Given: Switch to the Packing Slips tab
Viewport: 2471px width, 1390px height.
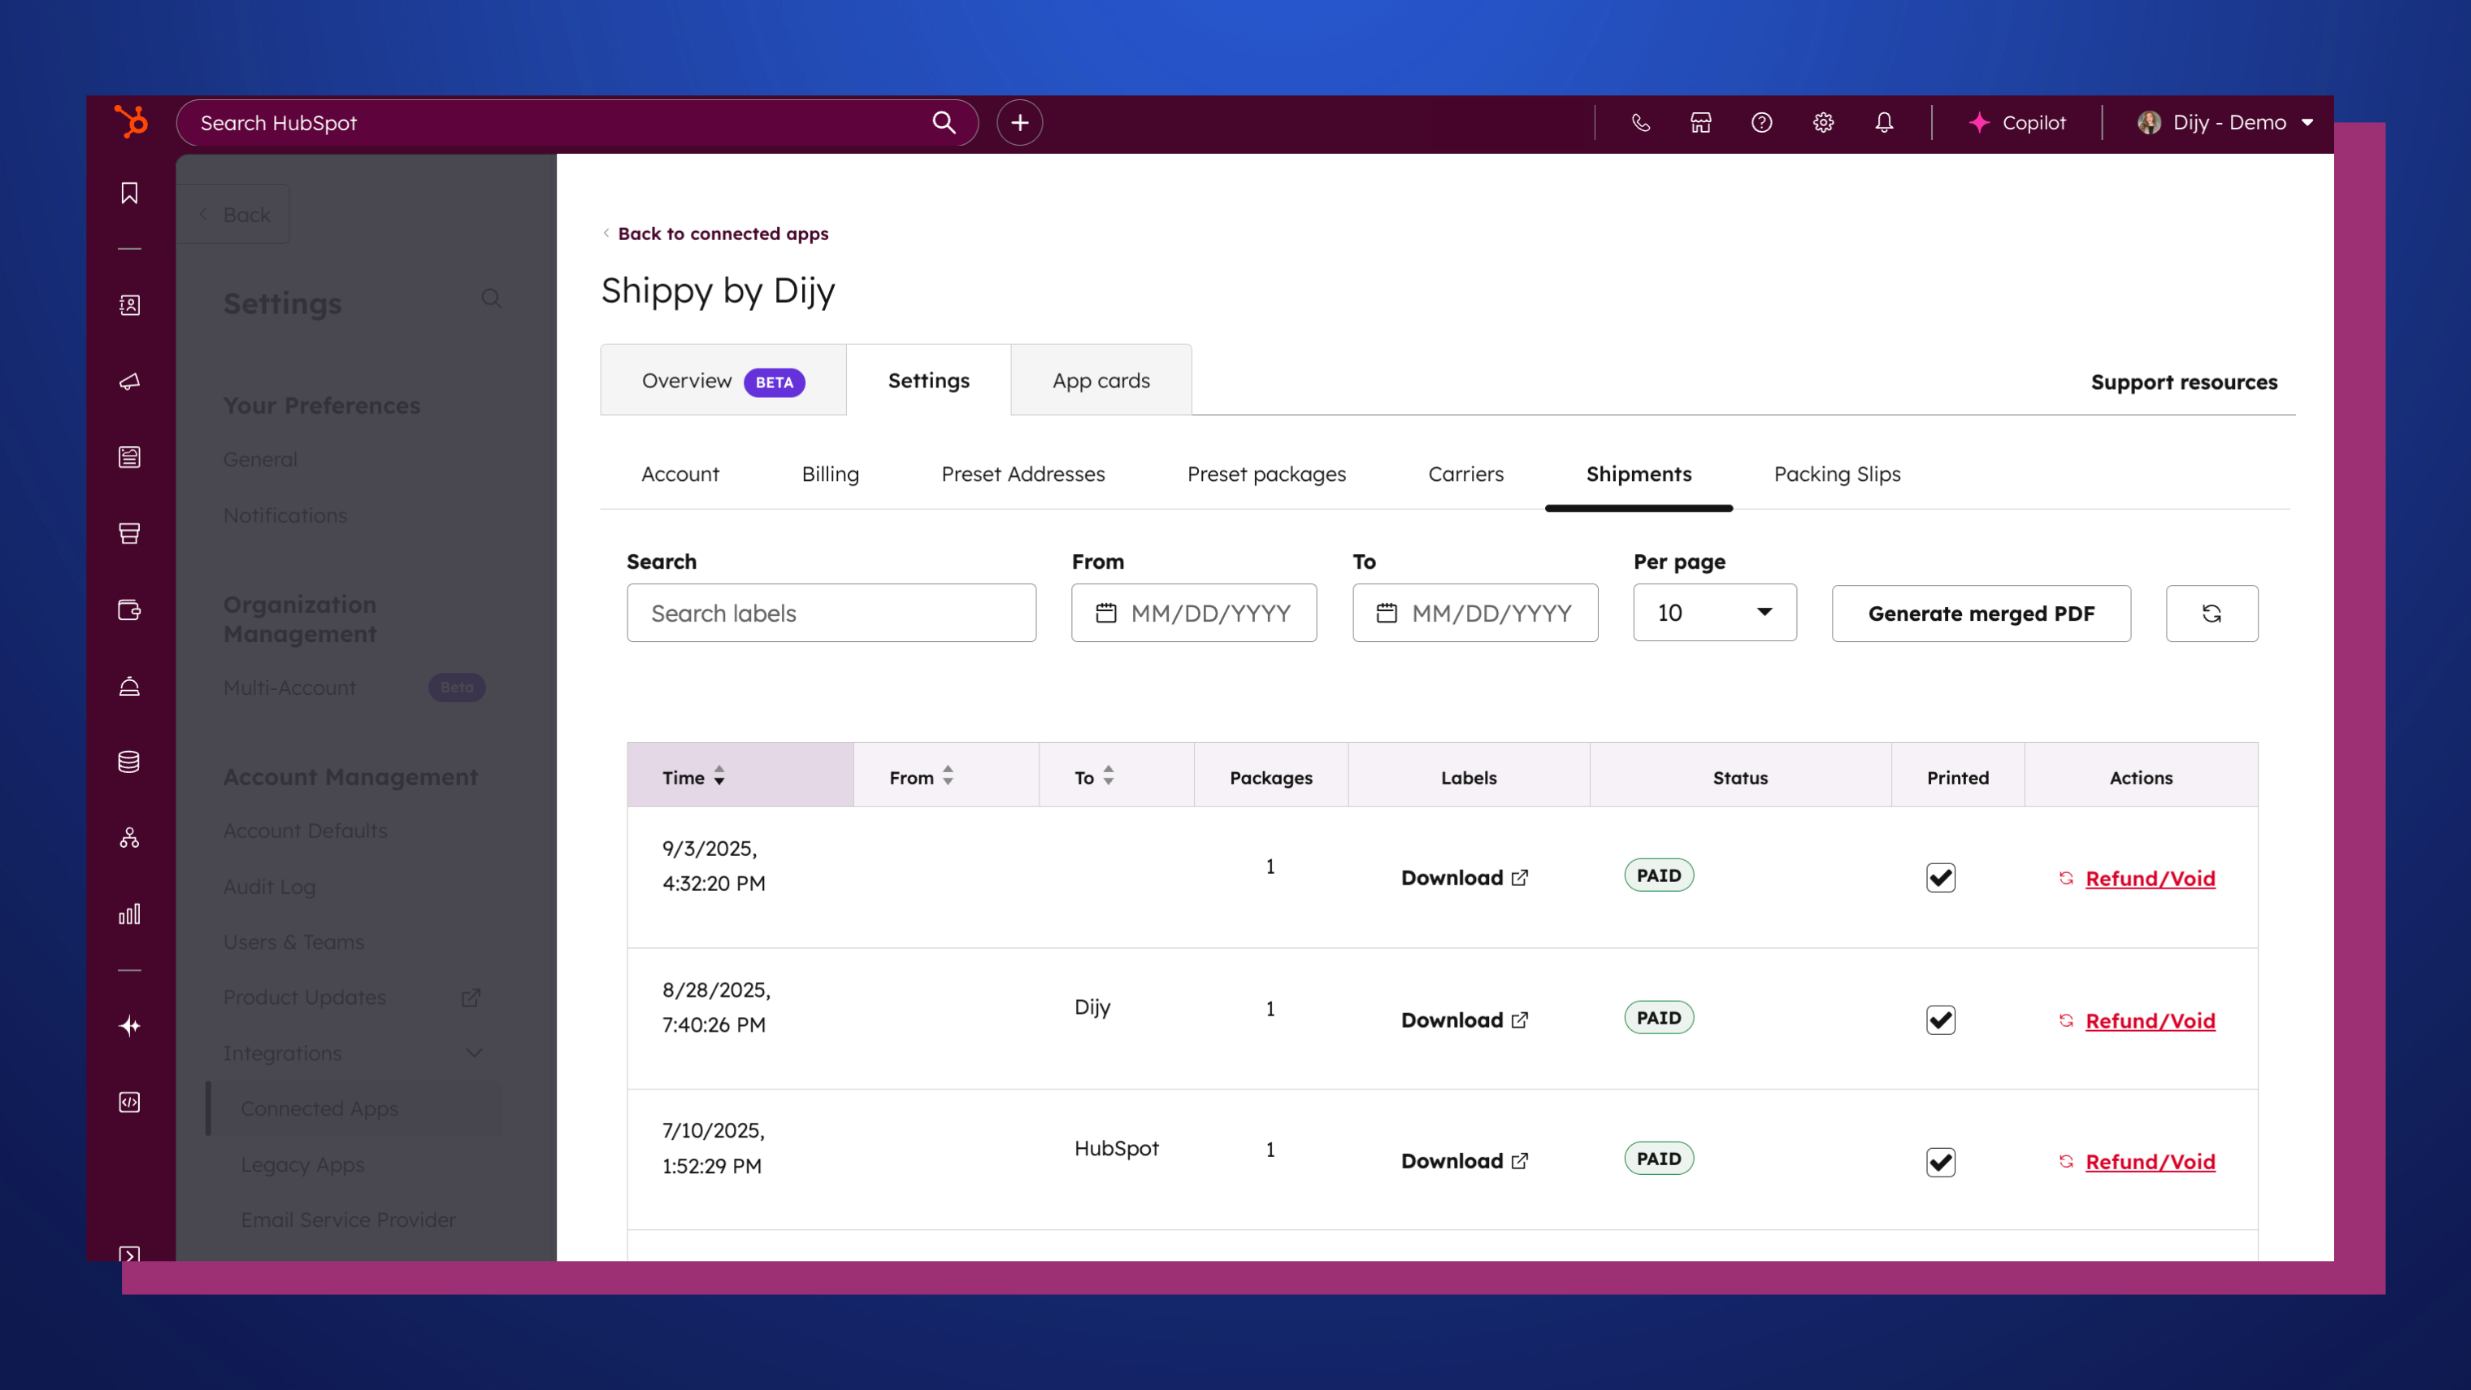Looking at the screenshot, I should tap(1836, 474).
